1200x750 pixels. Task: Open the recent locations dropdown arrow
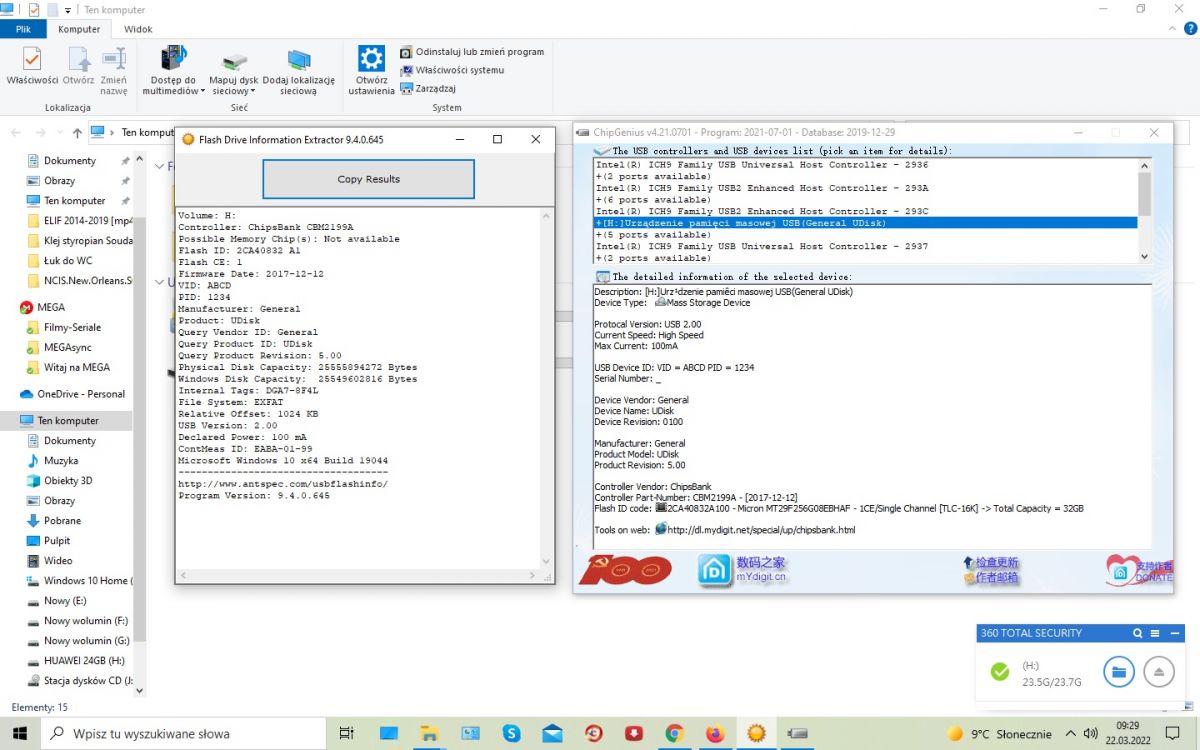(x=60, y=132)
